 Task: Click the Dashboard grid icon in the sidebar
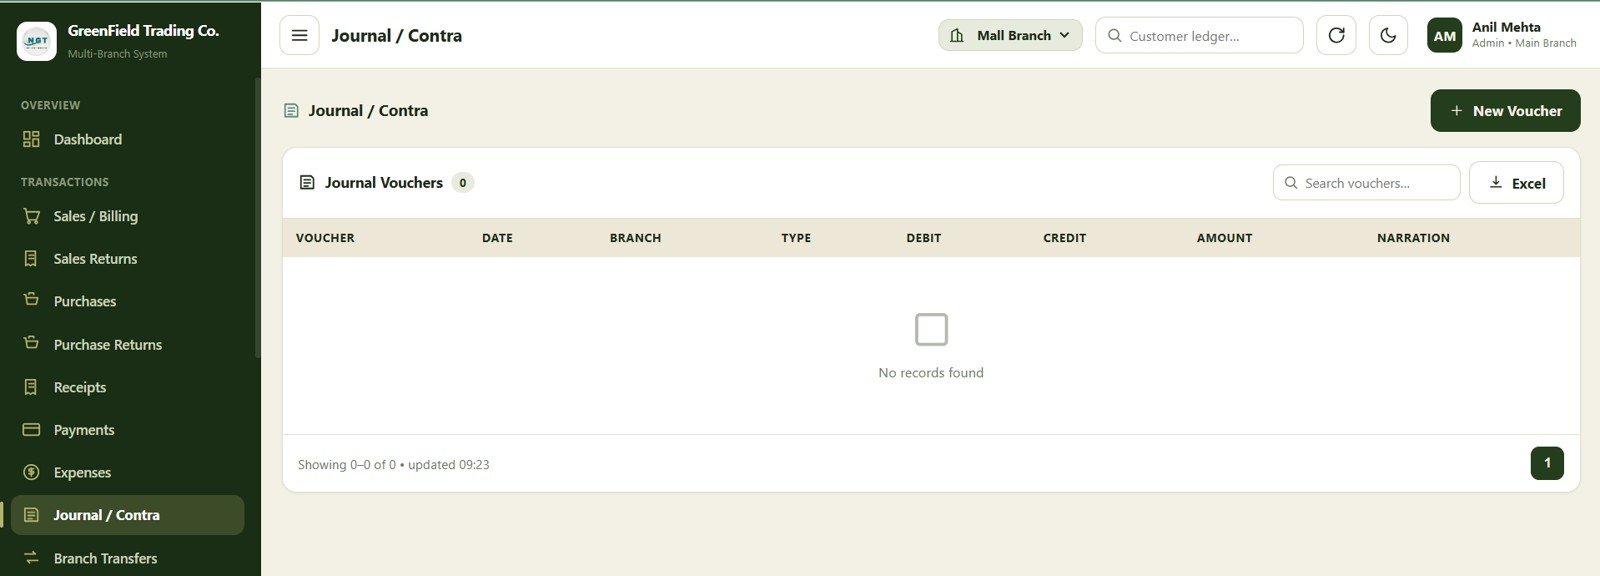click(31, 139)
